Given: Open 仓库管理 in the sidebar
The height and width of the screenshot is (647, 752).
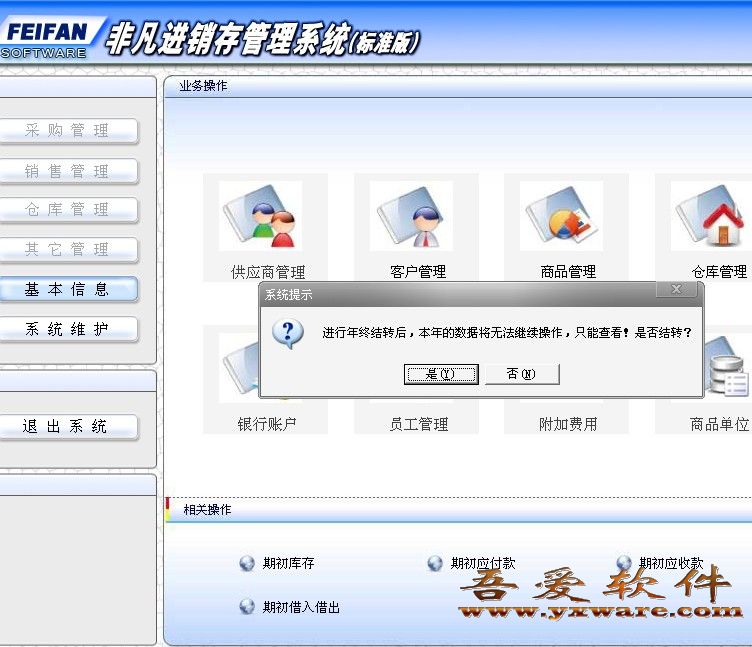Looking at the screenshot, I should click(x=67, y=210).
